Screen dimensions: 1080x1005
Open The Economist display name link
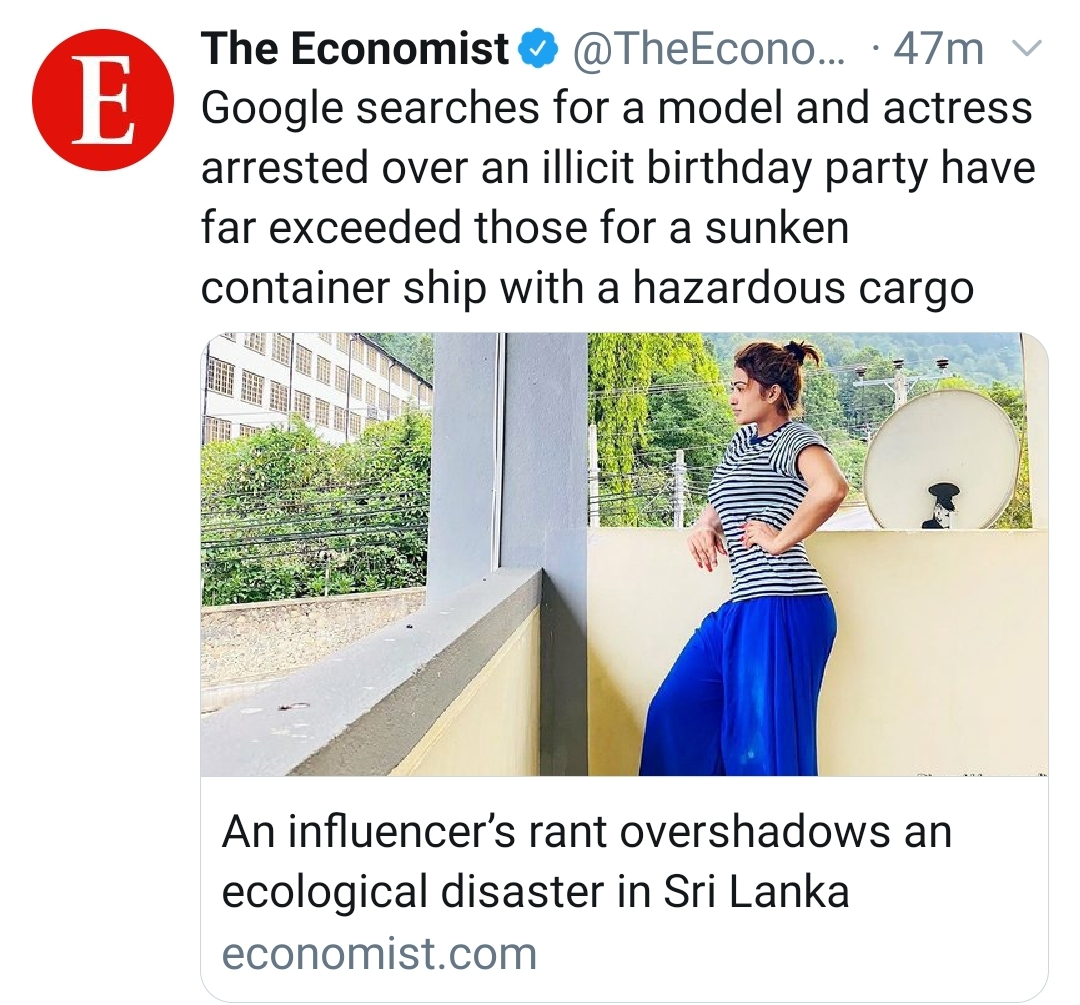click(355, 50)
